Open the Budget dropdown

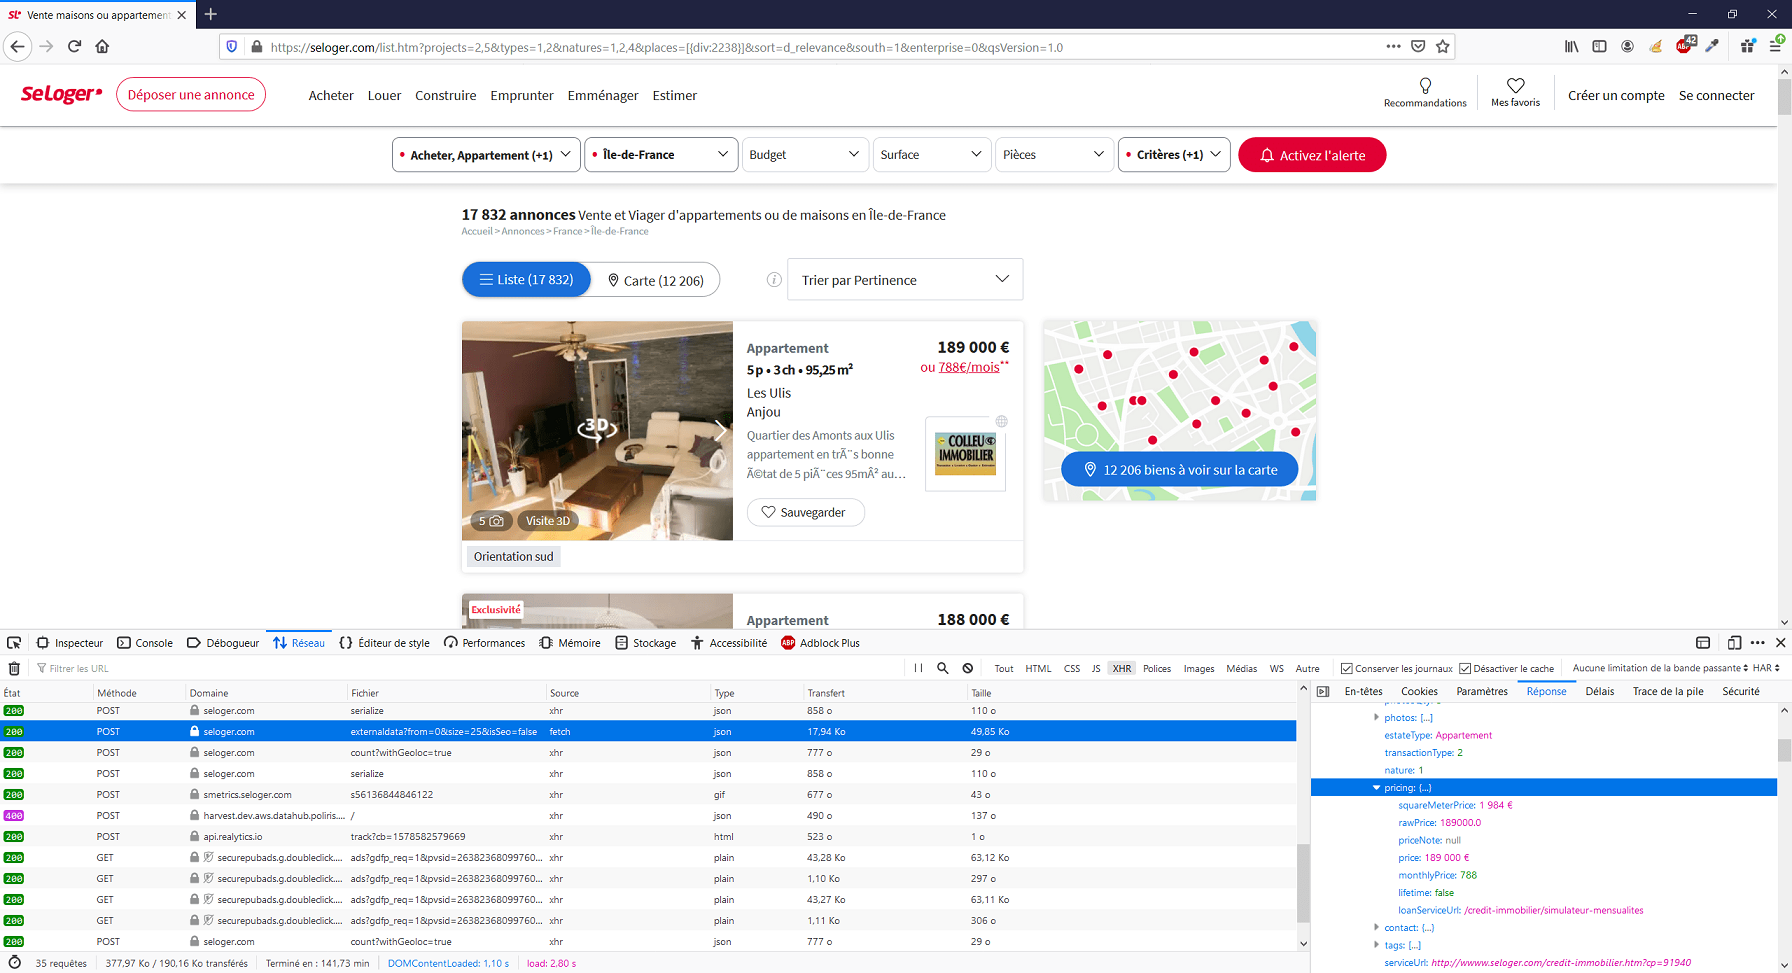(x=804, y=155)
